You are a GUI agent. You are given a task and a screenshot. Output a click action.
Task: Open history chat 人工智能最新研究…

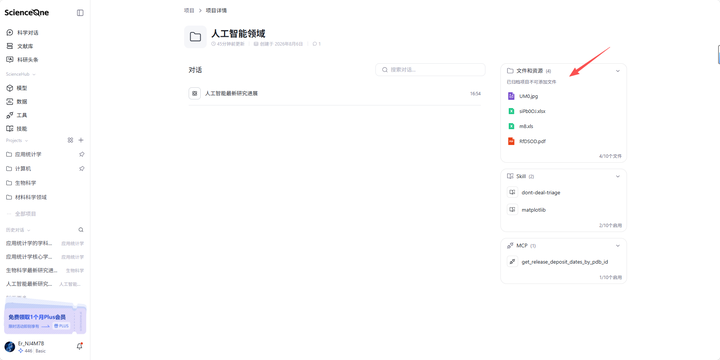coord(29,284)
